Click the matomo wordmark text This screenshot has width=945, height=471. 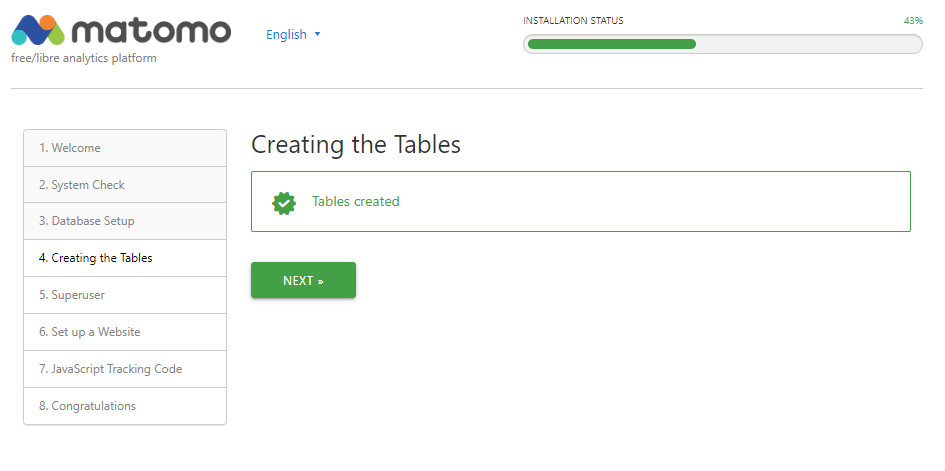coord(152,30)
